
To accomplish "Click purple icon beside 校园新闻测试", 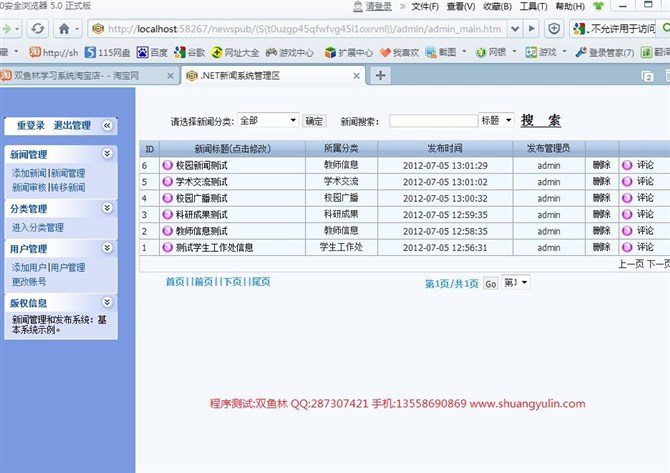I will tap(167, 165).
